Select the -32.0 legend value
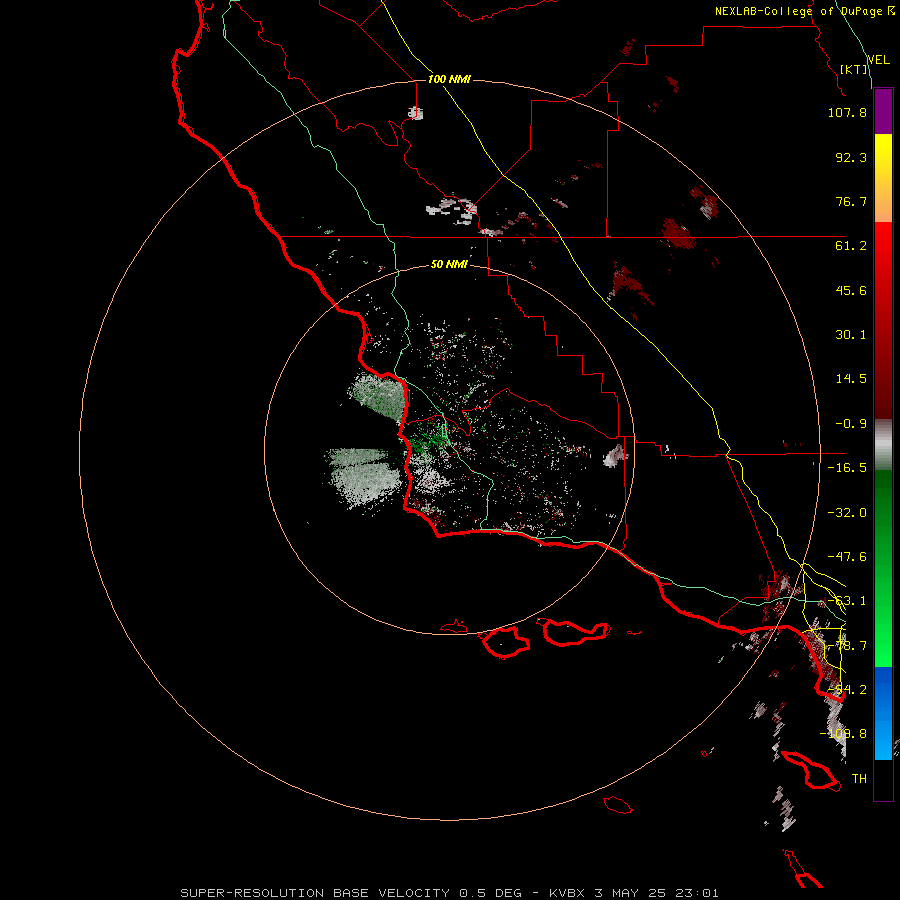 tap(847, 513)
